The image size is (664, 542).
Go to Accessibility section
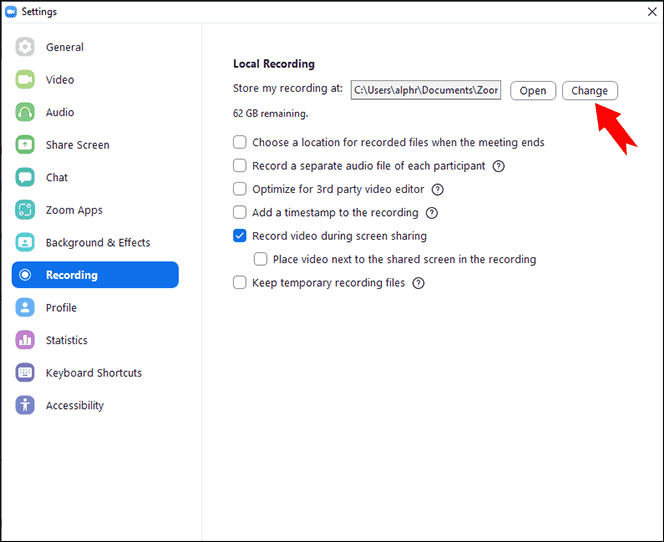click(95, 405)
